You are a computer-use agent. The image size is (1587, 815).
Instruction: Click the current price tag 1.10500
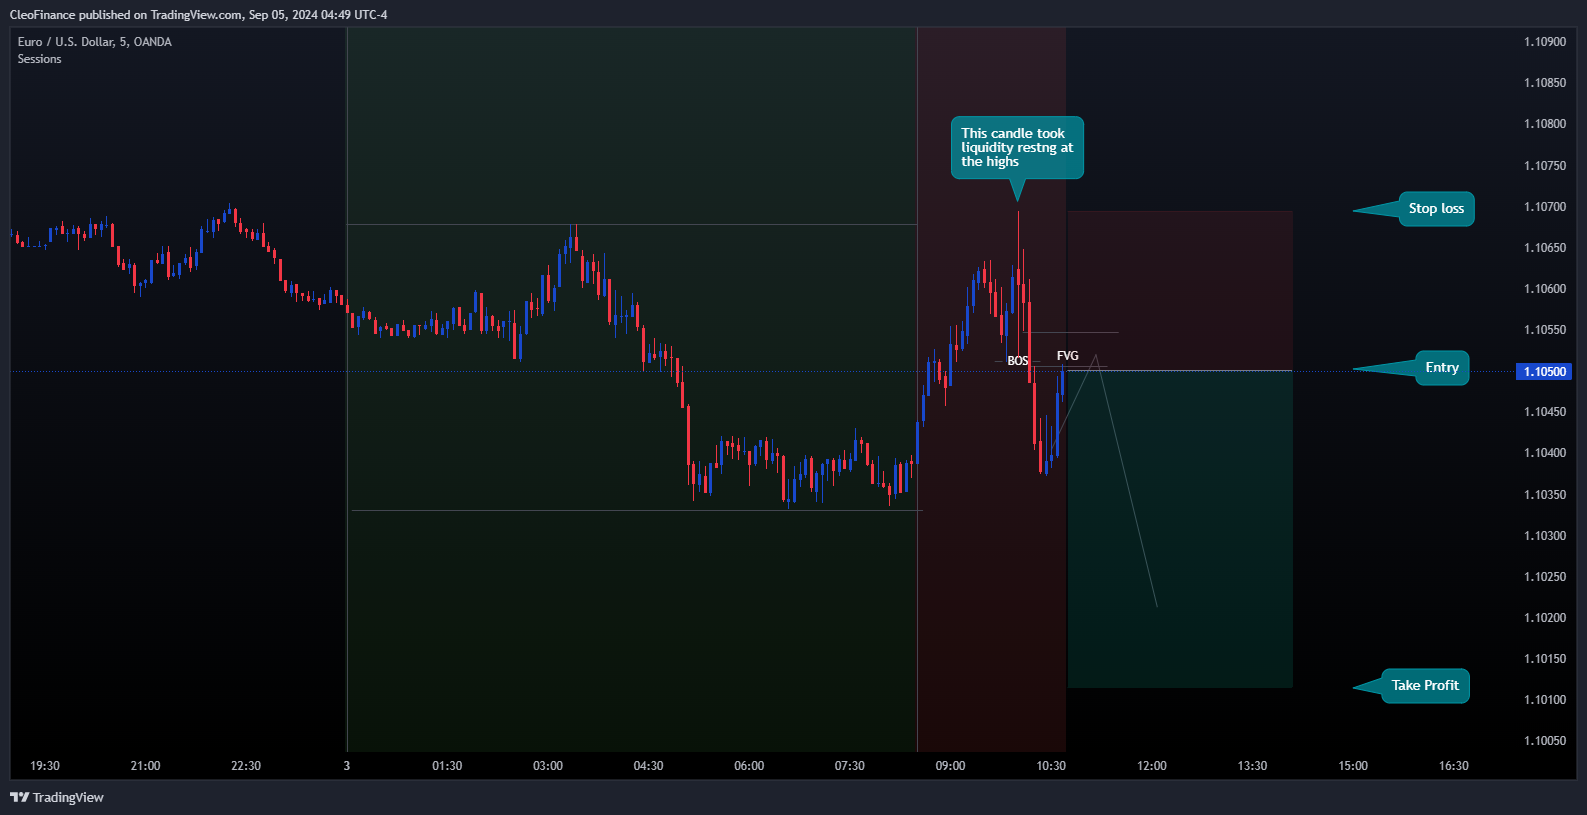tap(1544, 372)
